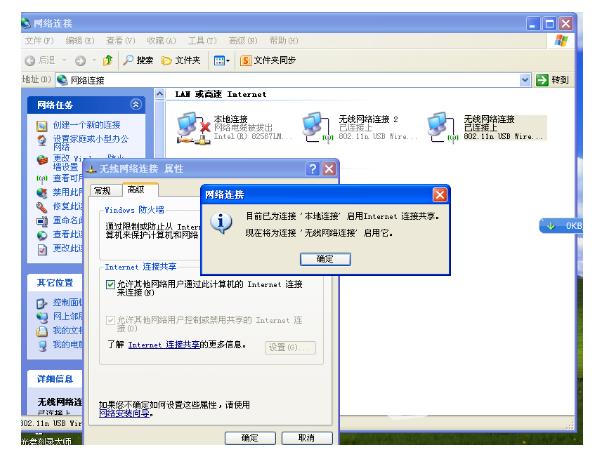Screen dimensions: 593x453
Task: Click the 其它位置 panel header
Action: tap(55, 282)
